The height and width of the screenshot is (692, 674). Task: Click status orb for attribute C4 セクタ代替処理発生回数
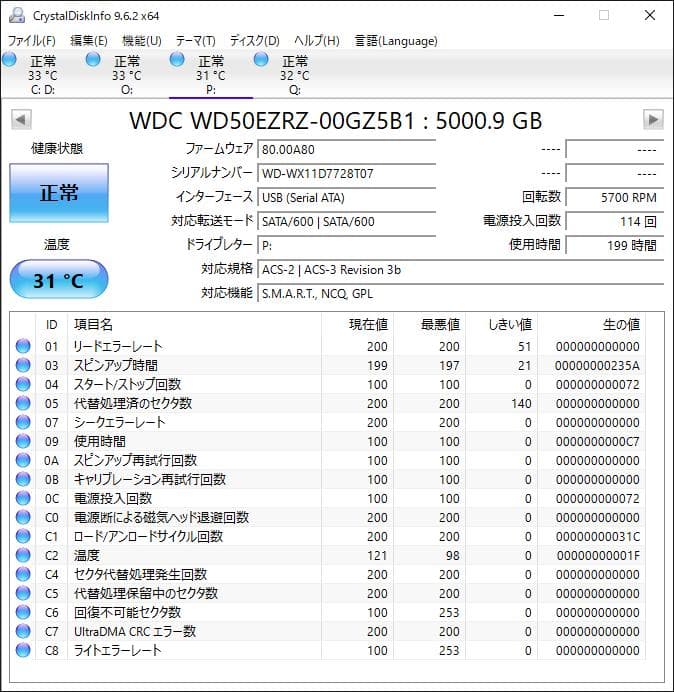point(23,574)
